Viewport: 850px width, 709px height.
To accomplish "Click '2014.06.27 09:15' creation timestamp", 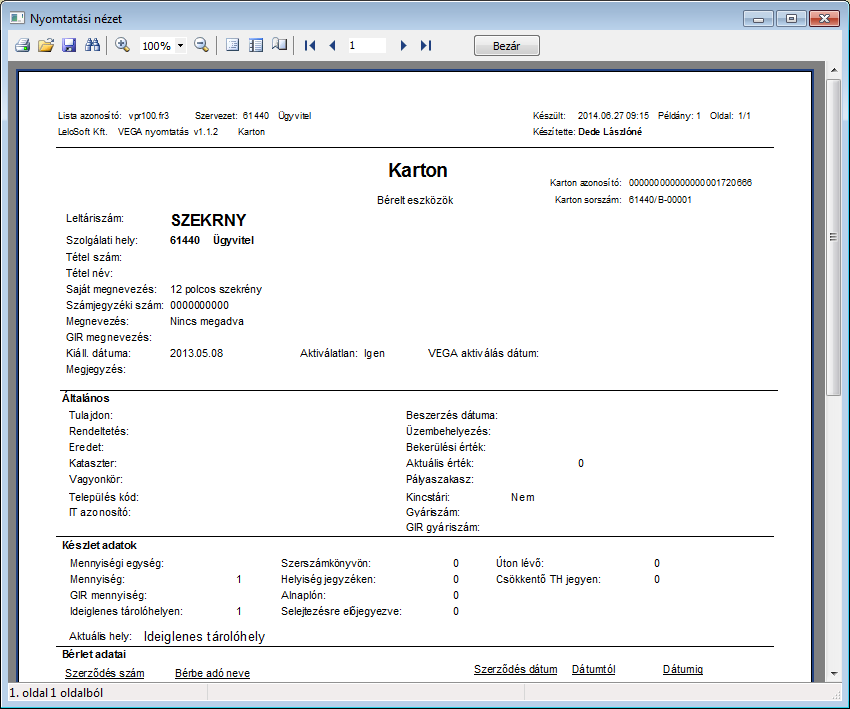I will [613, 116].
